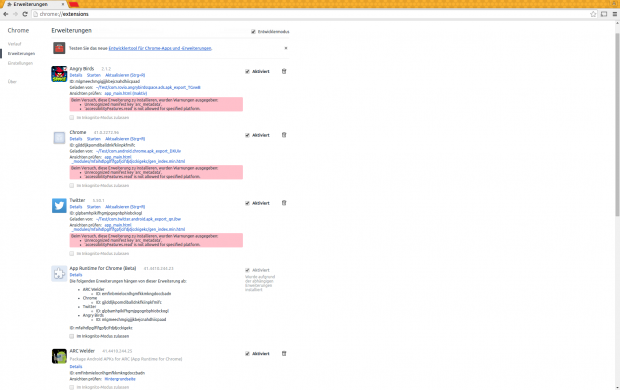The height and width of the screenshot is (390, 620).
Task: Open the Entwicklertool für Chrome-Apps link
Action: coord(160,48)
